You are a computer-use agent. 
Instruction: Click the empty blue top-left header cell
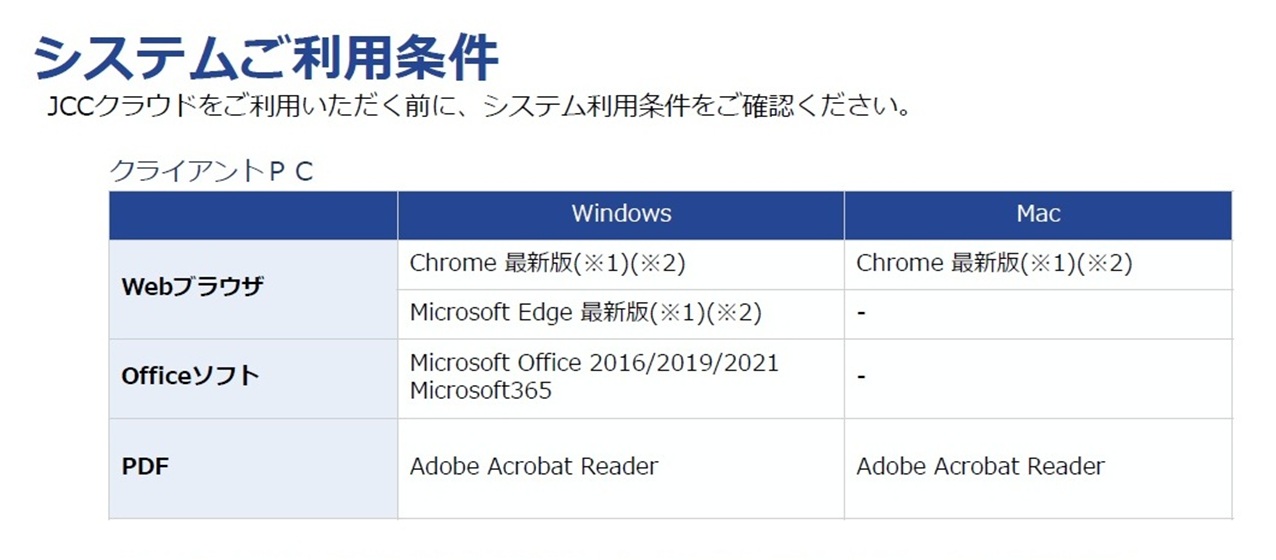coord(253,215)
